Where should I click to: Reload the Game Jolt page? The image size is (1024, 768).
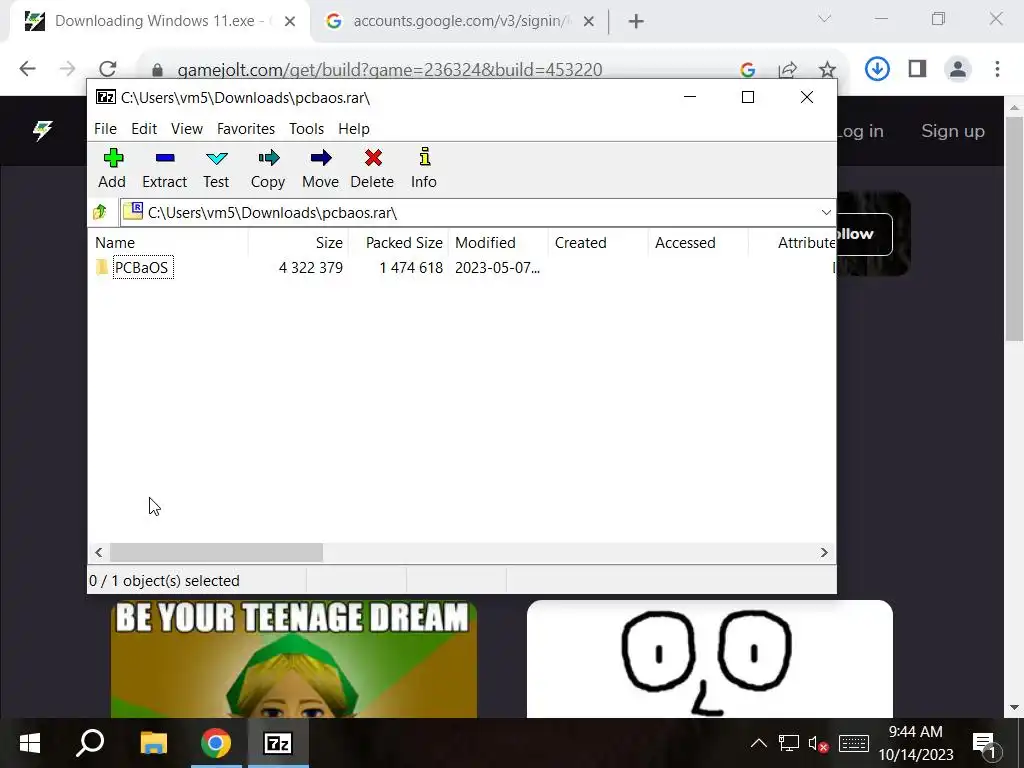tap(108, 69)
